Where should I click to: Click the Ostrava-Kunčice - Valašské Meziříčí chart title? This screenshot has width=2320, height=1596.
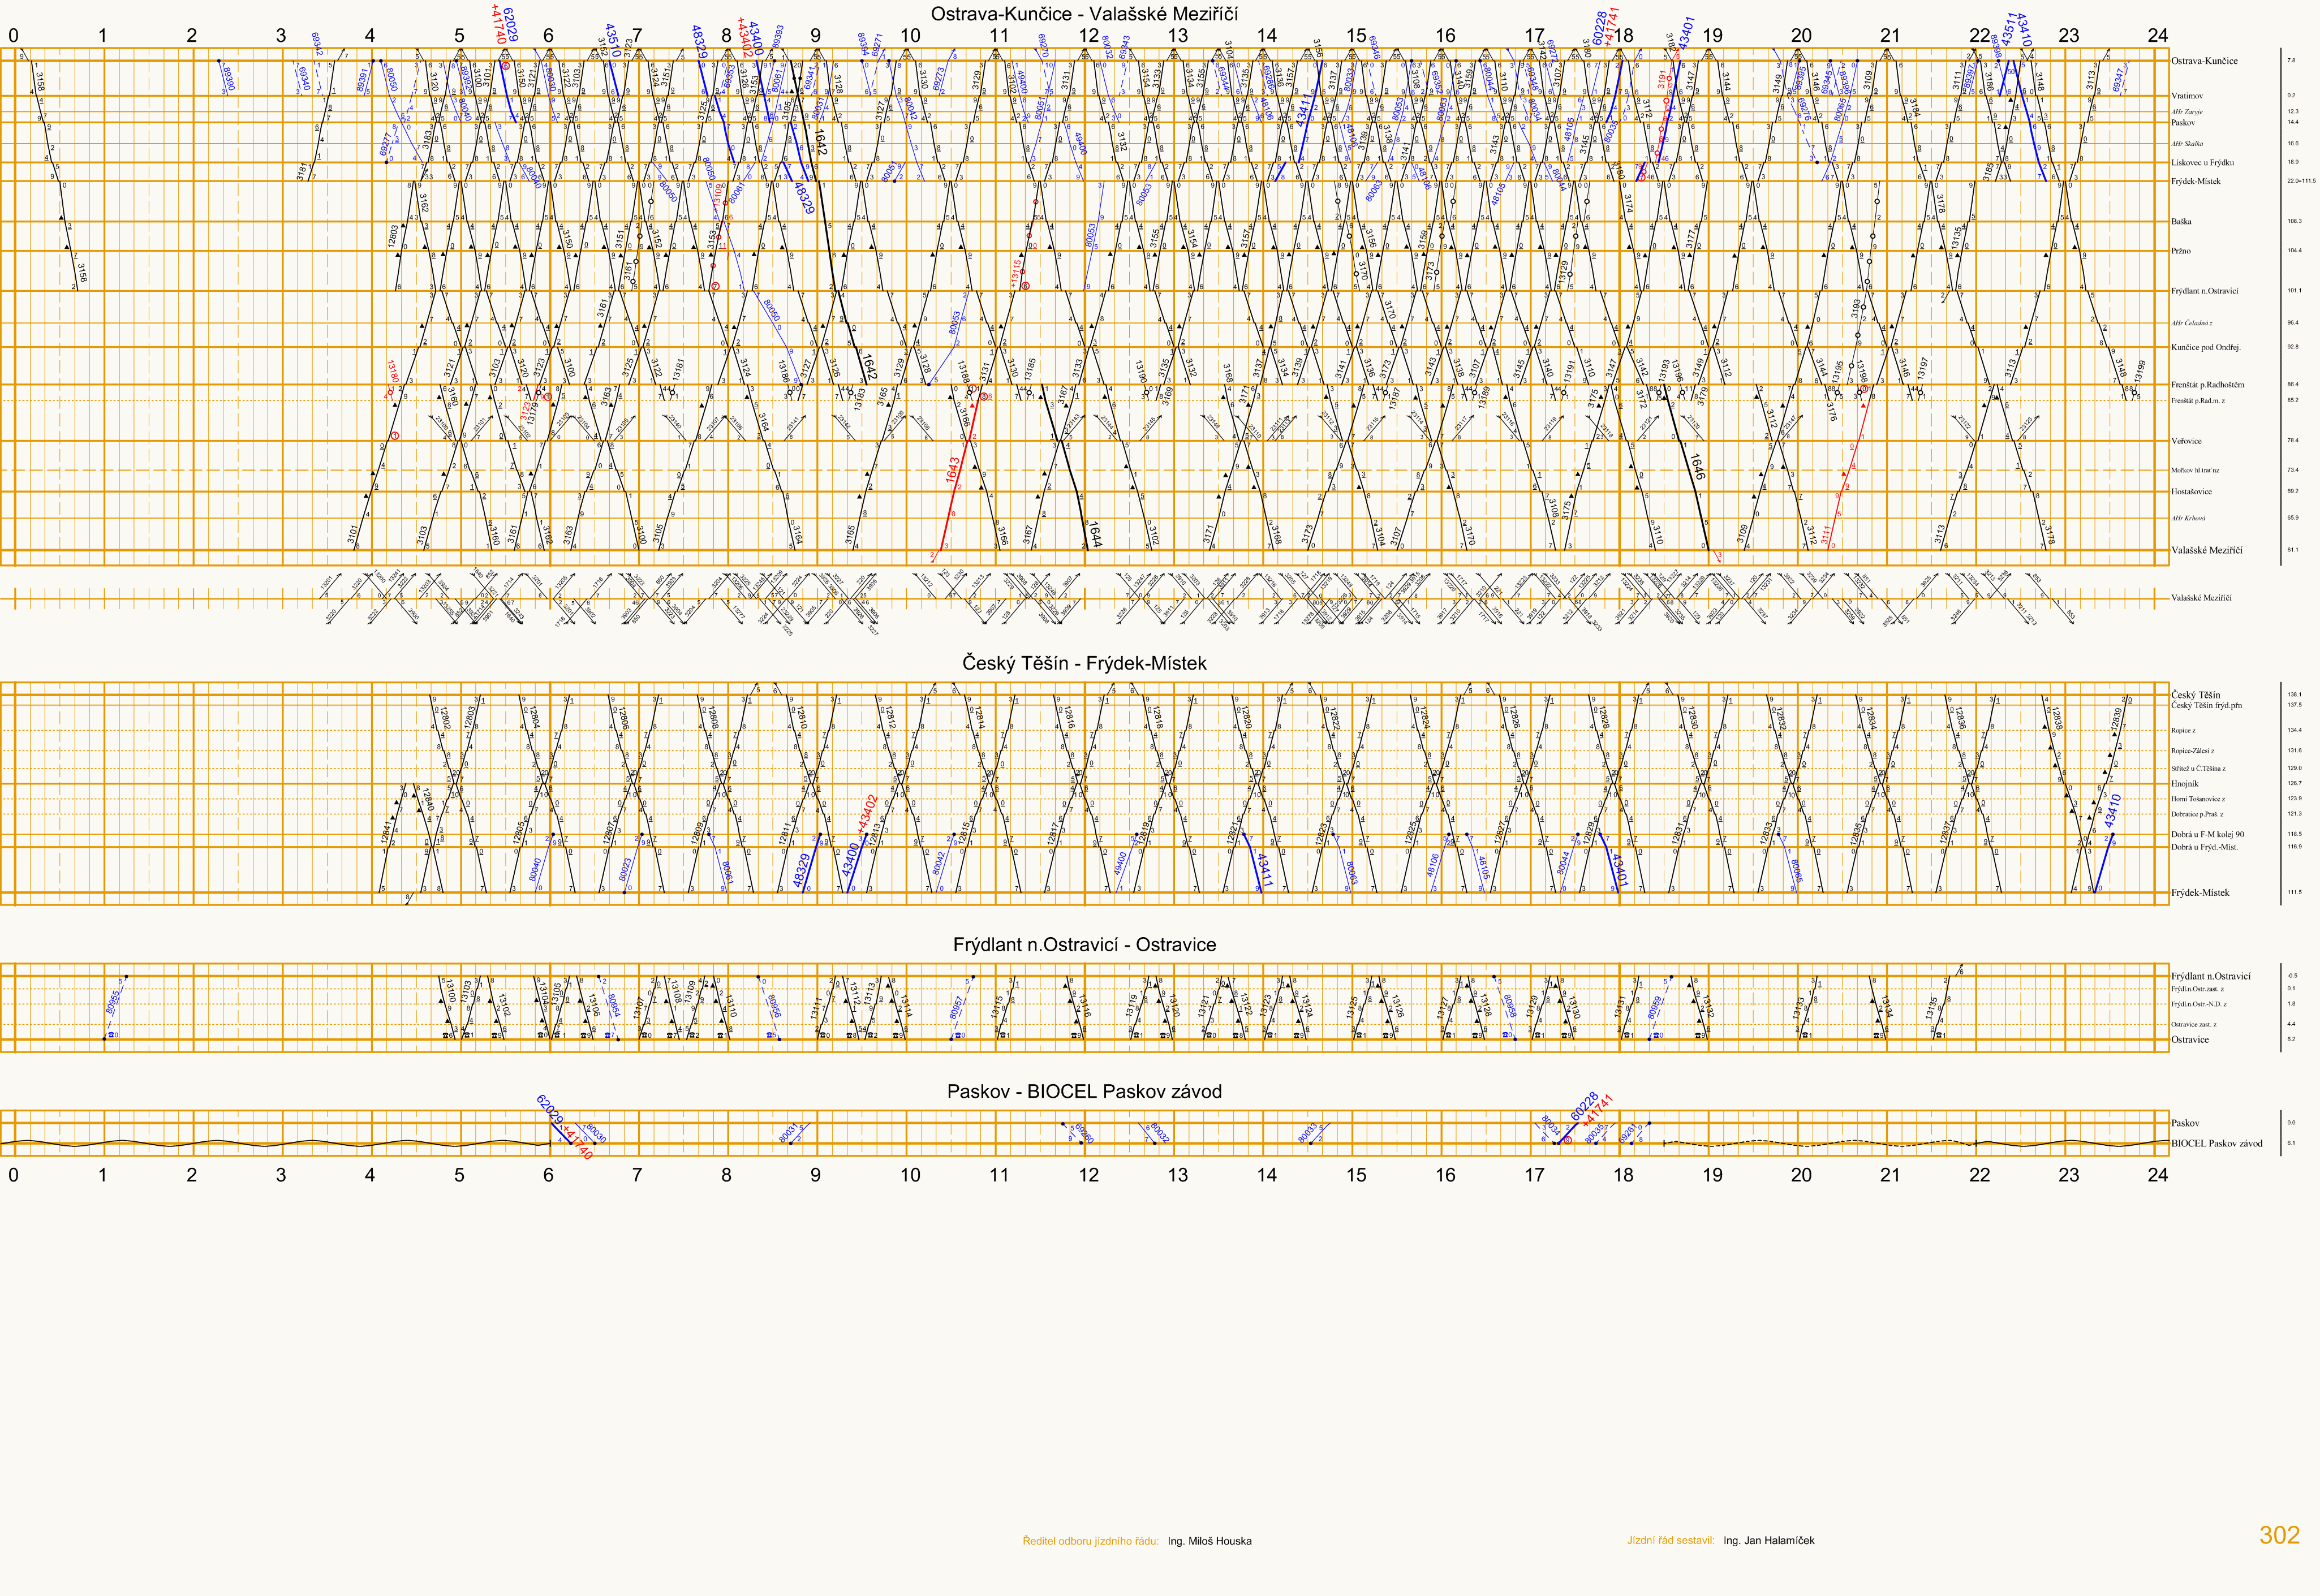pos(1084,14)
